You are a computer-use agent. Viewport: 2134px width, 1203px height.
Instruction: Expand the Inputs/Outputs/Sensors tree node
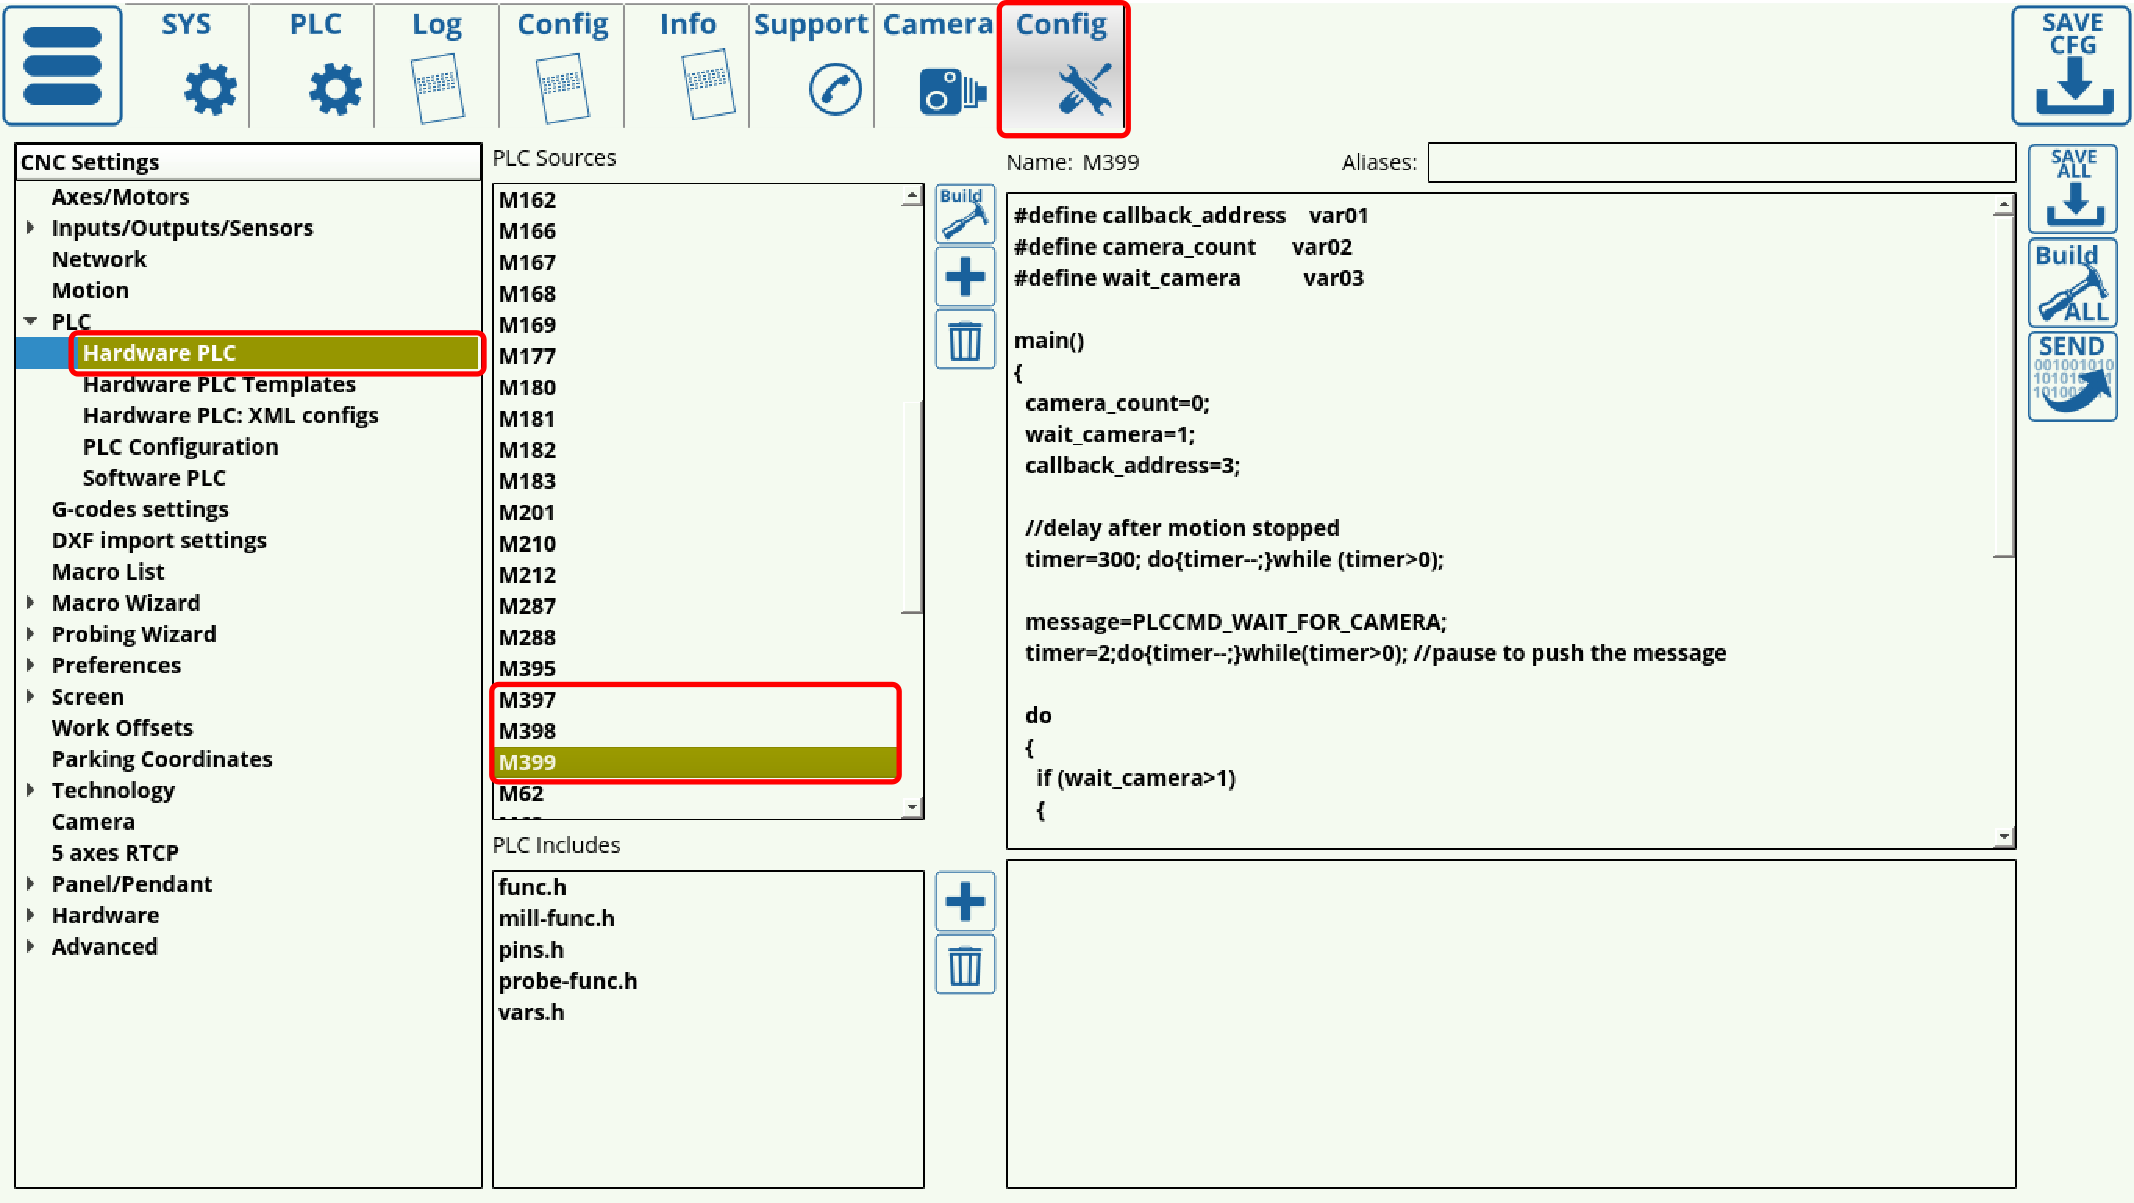pos(31,228)
